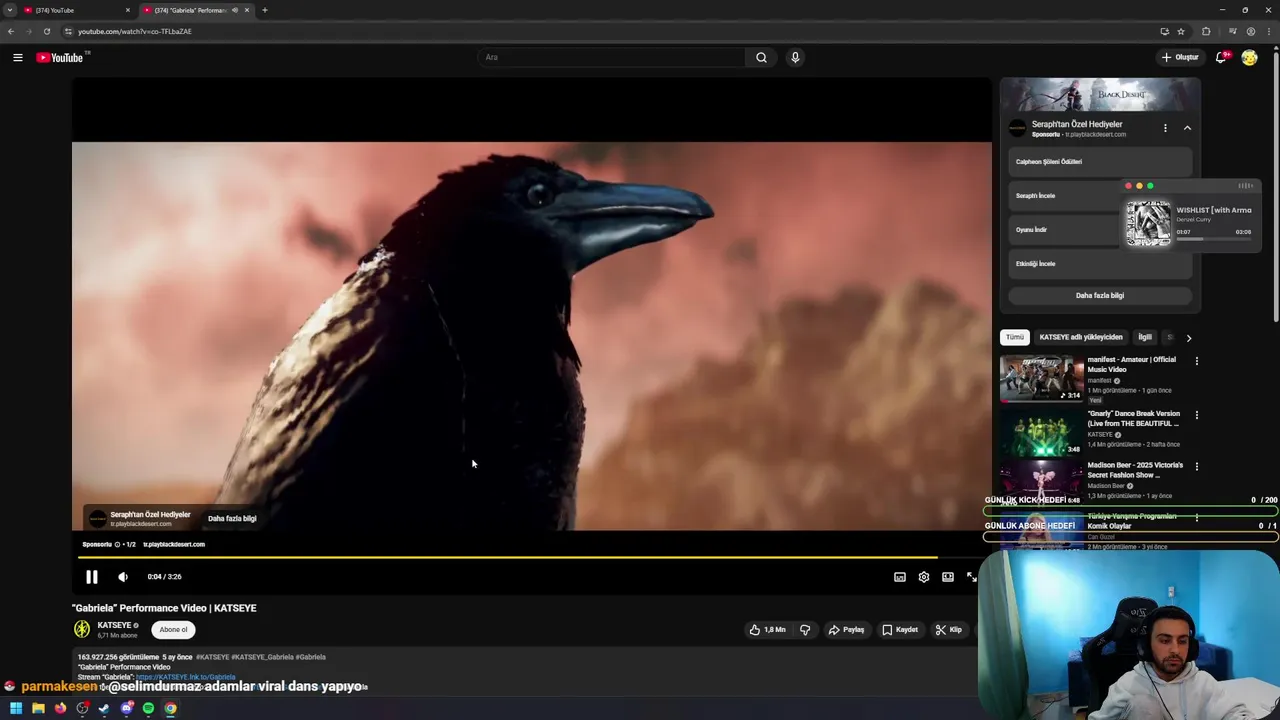Switch to theater mode in the player
The height and width of the screenshot is (720, 1280).
click(948, 577)
